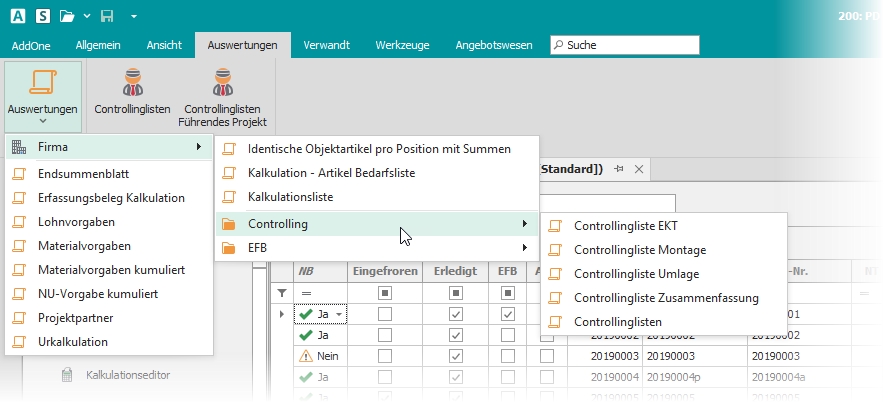Select Identische Objektartikel pro Position mit Summen

click(377, 149)
